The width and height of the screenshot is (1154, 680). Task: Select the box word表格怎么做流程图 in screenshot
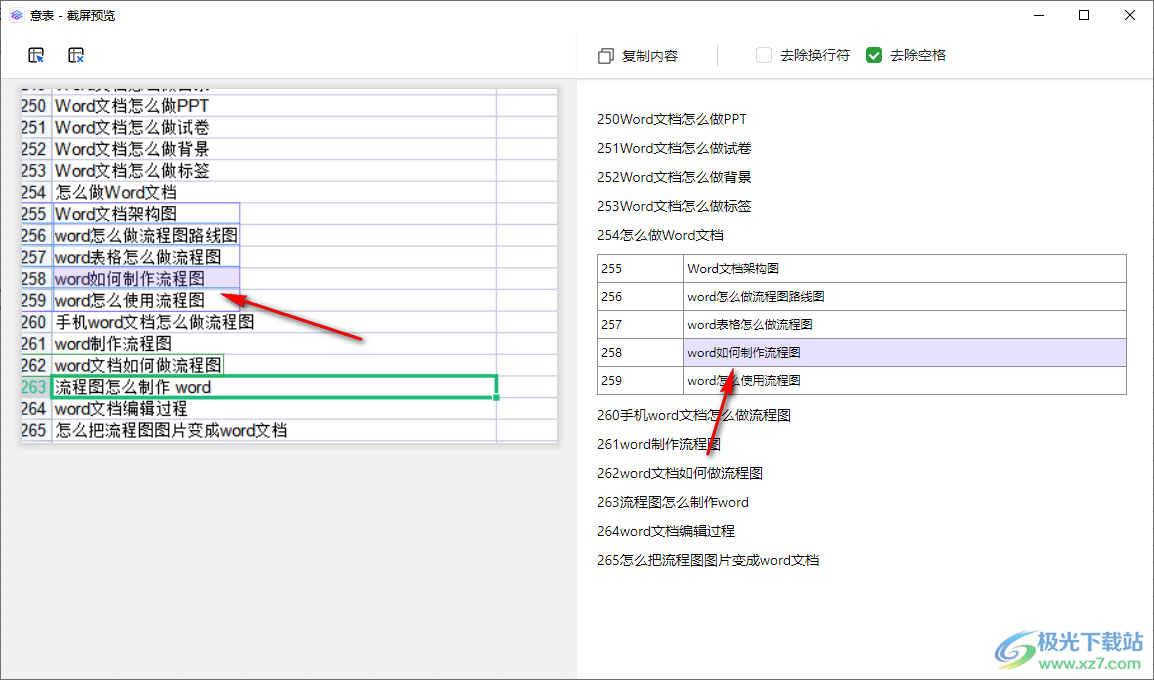coord(146,257)
